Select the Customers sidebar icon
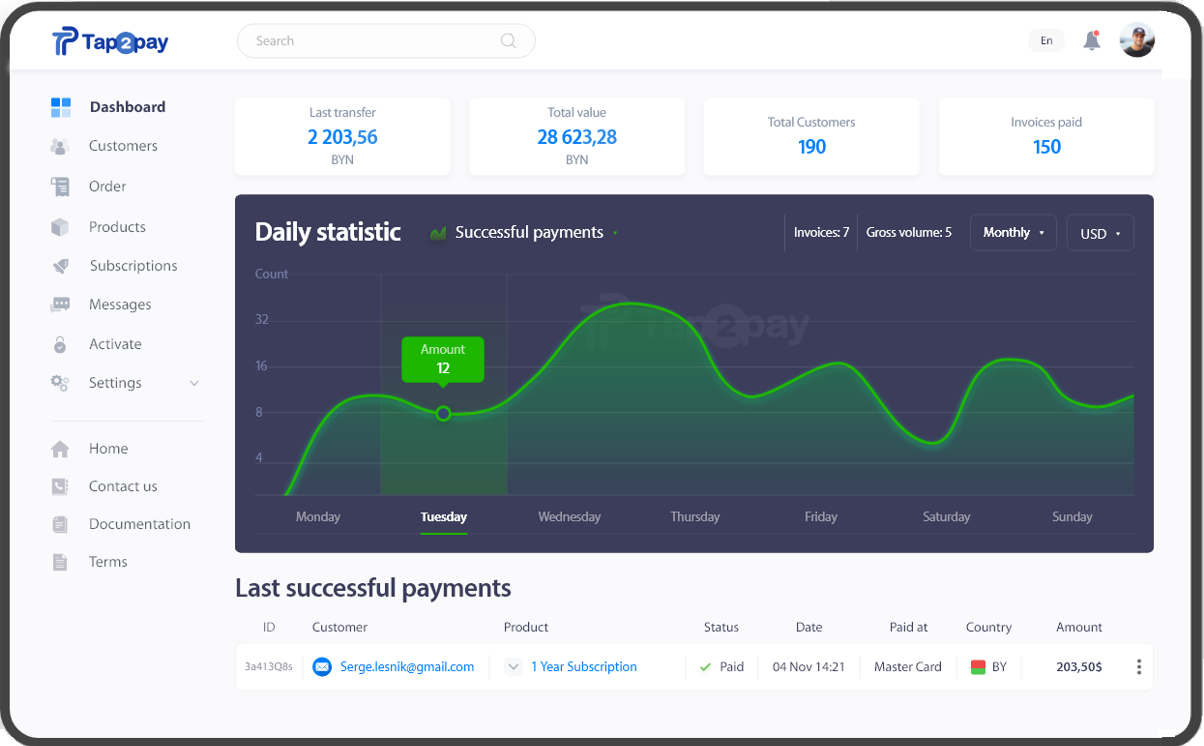This screenshot has width=1204, height=746. tap(59, 145)
